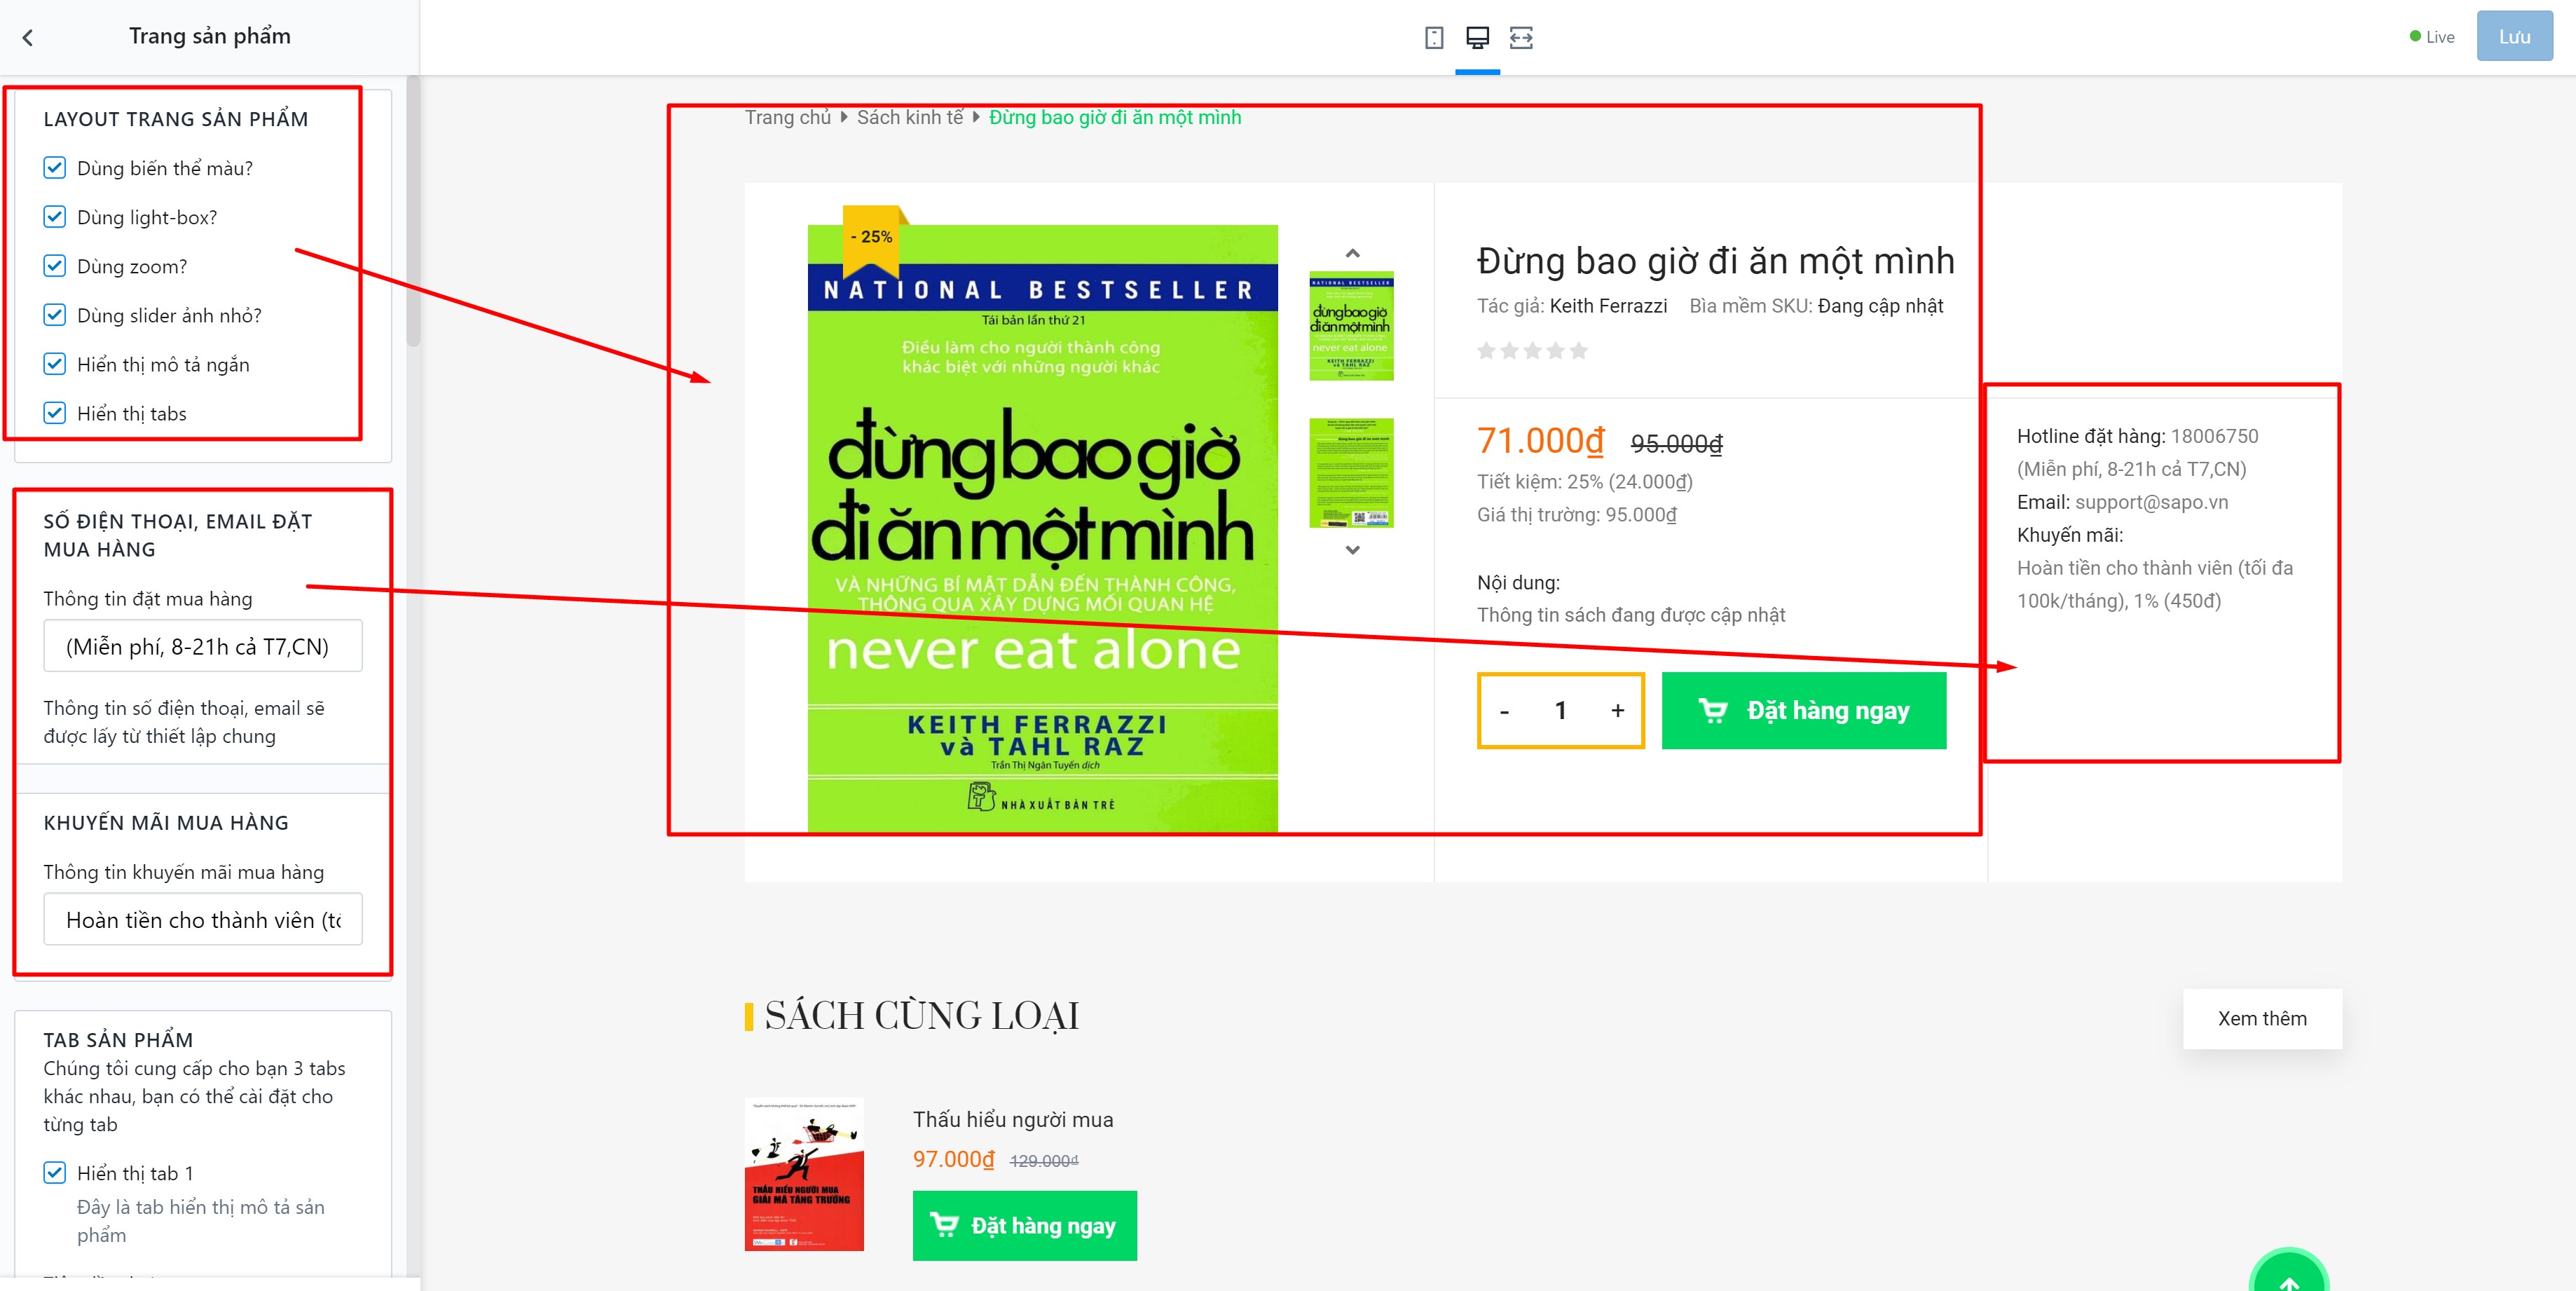Toggle fullscreen width preview icon
This screenshot has height=1291, width=2576.
1521,38
